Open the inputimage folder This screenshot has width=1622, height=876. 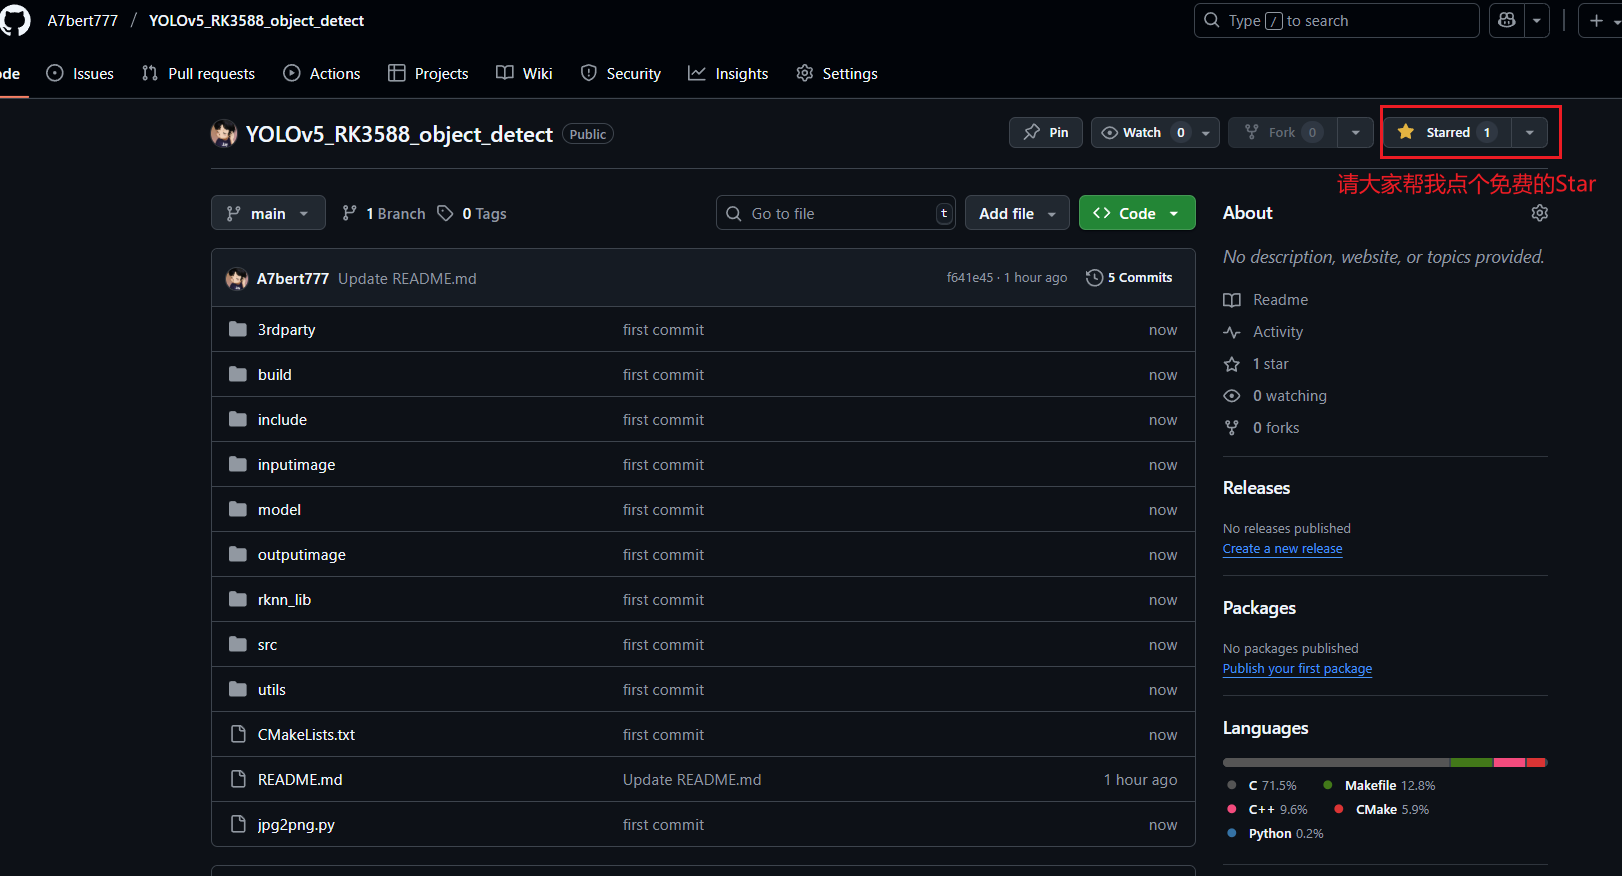[x=296, y=464]
